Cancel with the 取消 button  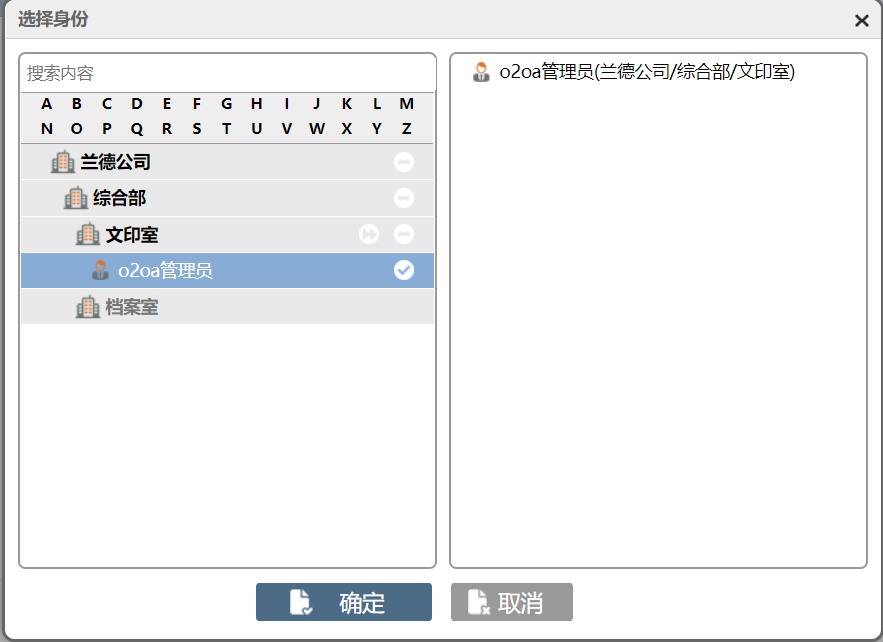point(512,603)
